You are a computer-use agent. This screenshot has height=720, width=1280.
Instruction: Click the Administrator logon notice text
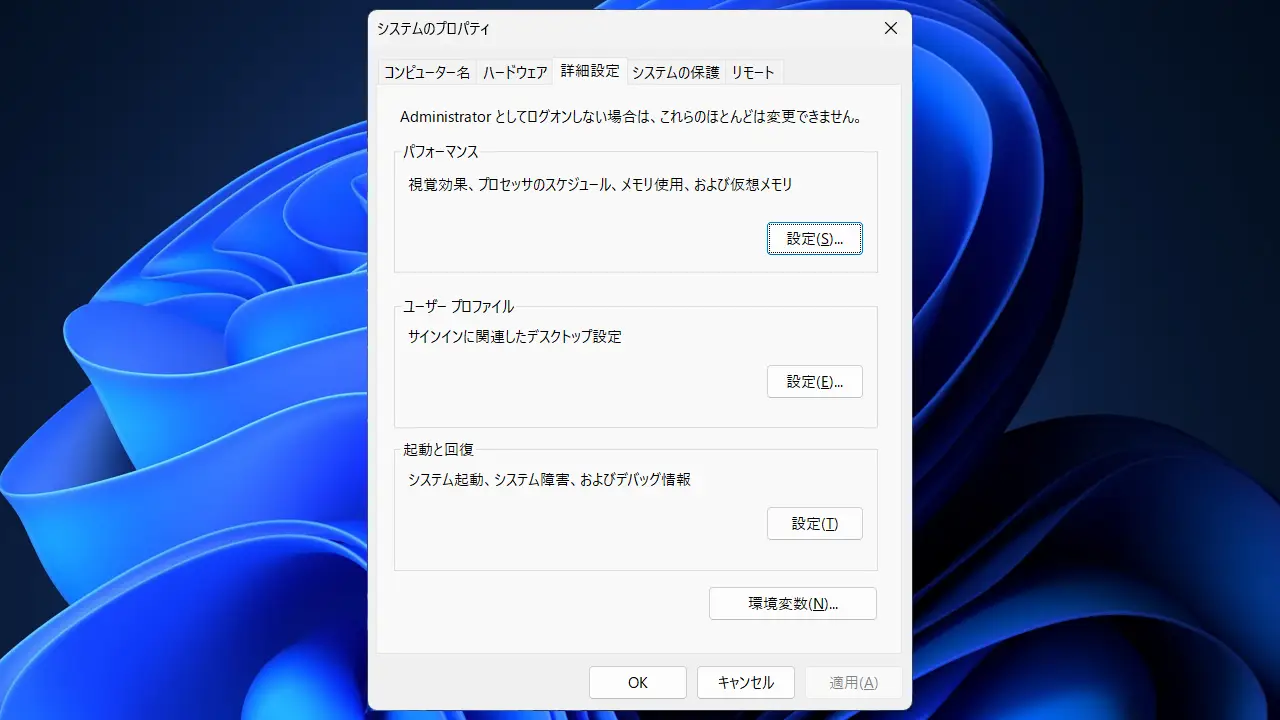(630, 117)
